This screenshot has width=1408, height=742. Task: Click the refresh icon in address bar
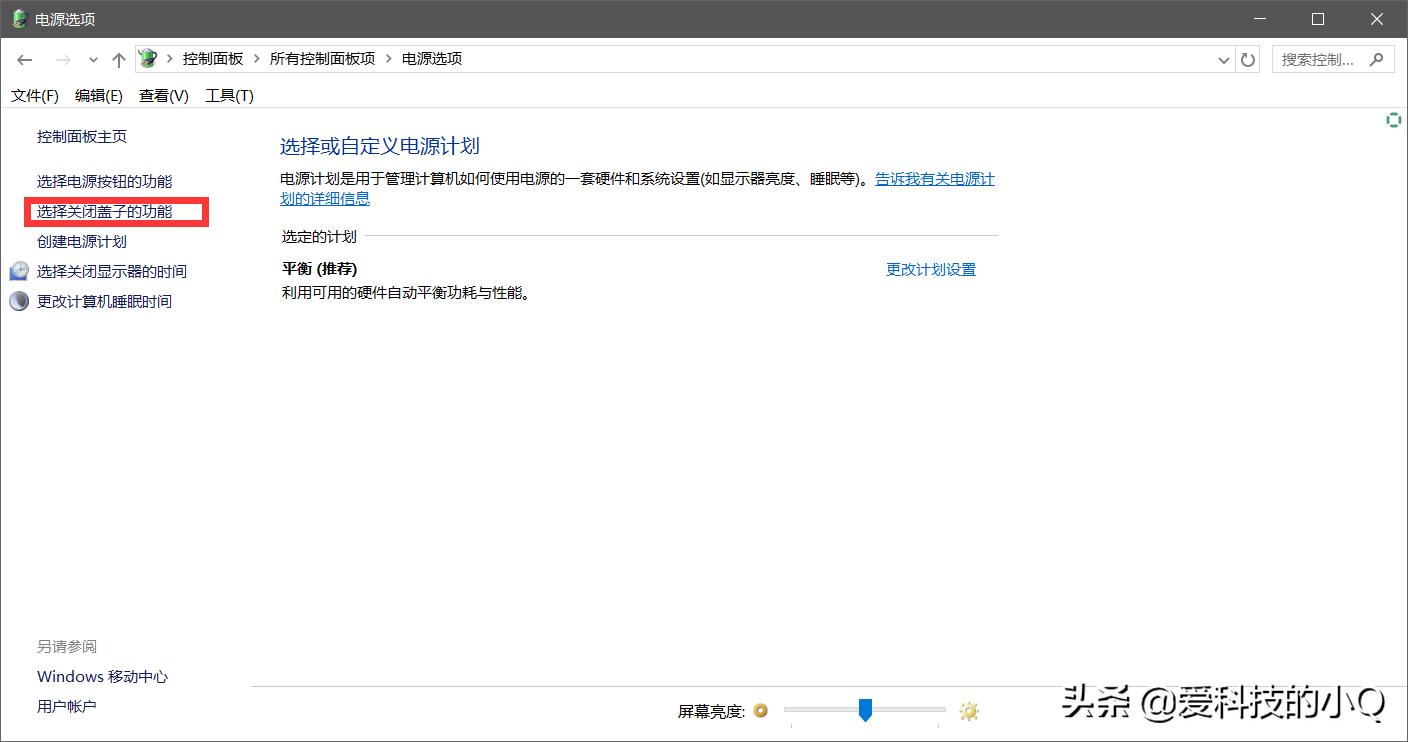pyautogui.click(x=1247, y=59)
